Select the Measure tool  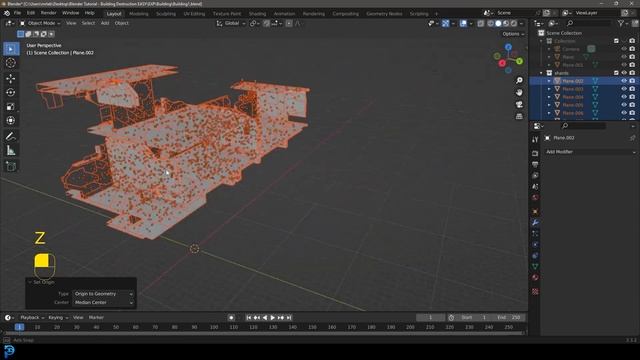(11, 151)
